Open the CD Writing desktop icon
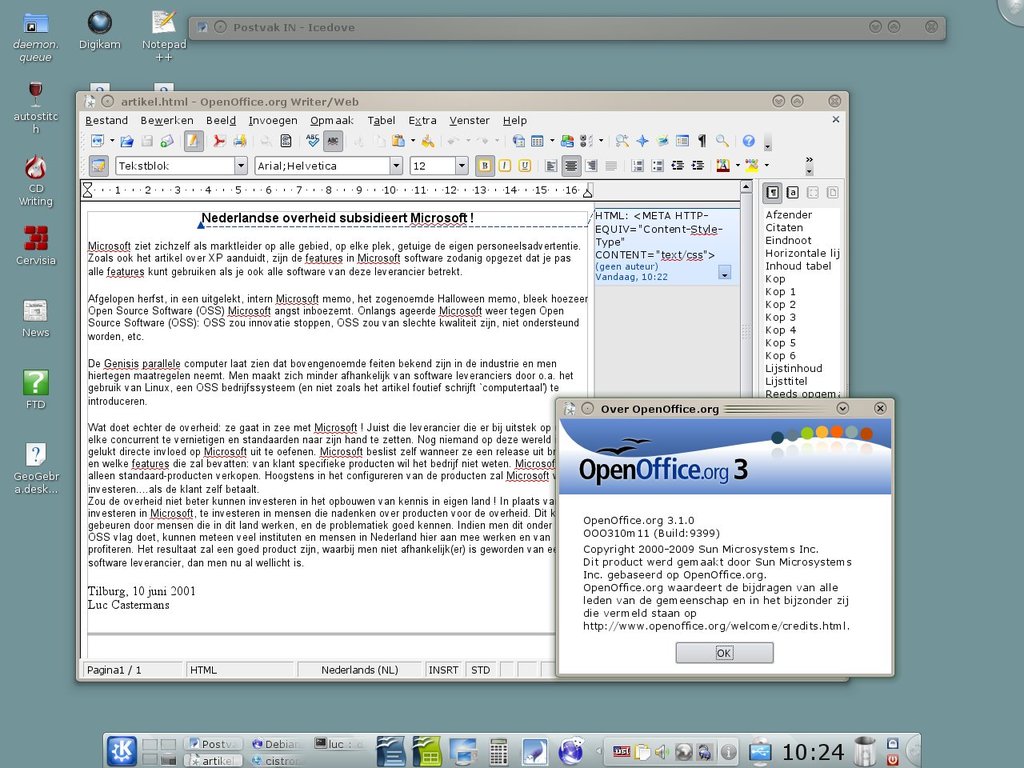This screenshot has width=1024, height=768. tap(36, 181)
